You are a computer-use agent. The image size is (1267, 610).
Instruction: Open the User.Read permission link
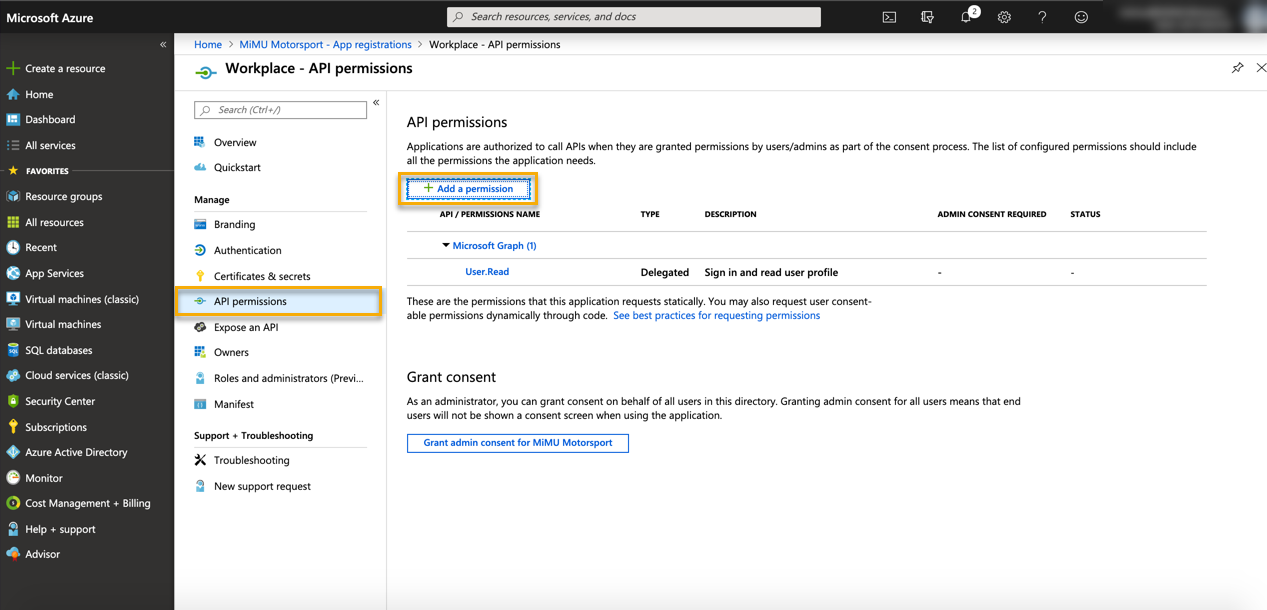[x=487, y=272]
